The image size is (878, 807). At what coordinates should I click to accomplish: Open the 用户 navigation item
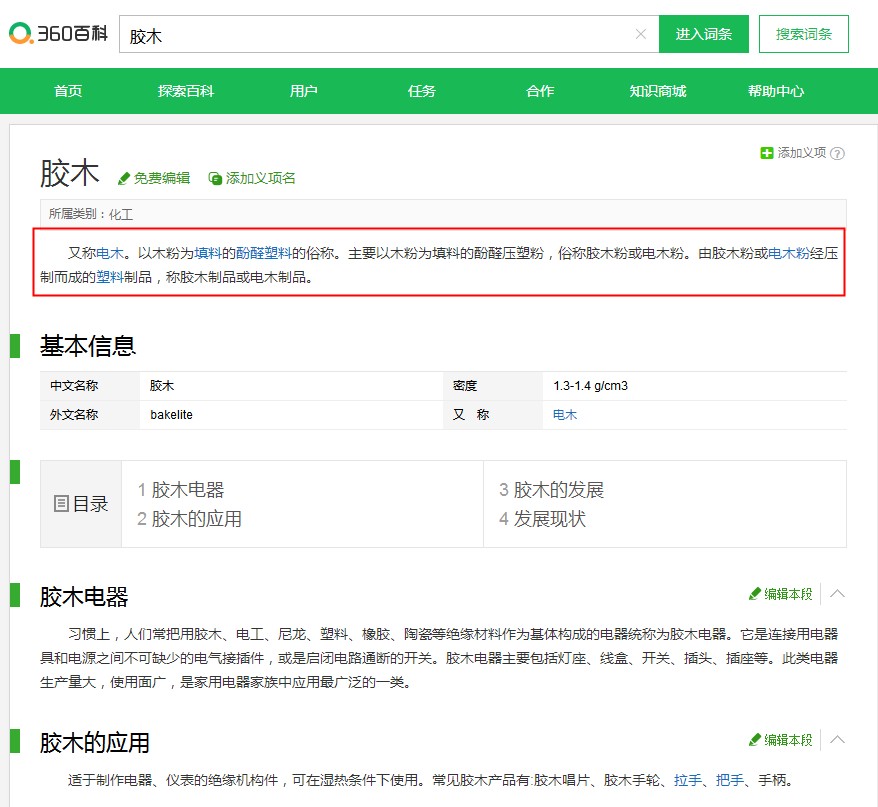[x=303, y=91]
